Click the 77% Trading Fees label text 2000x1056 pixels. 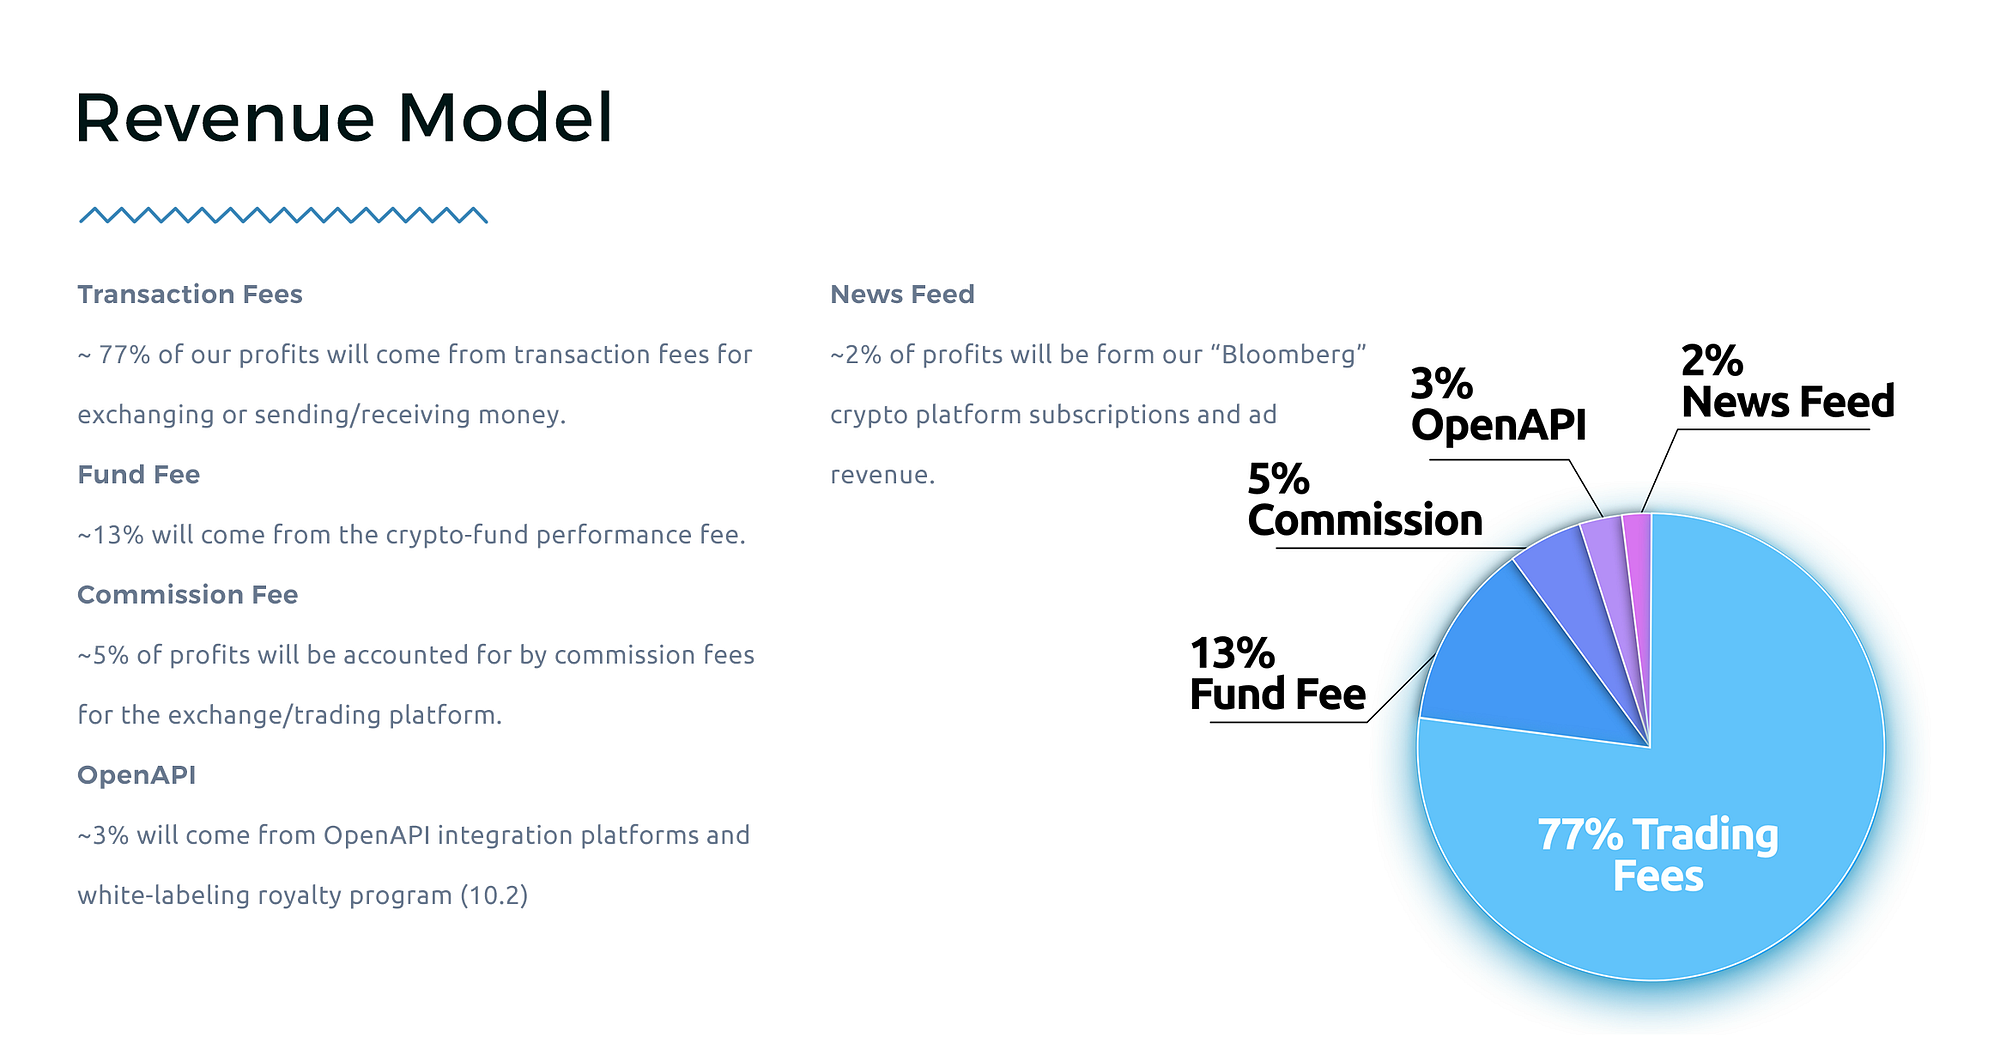coord(1658,855)
